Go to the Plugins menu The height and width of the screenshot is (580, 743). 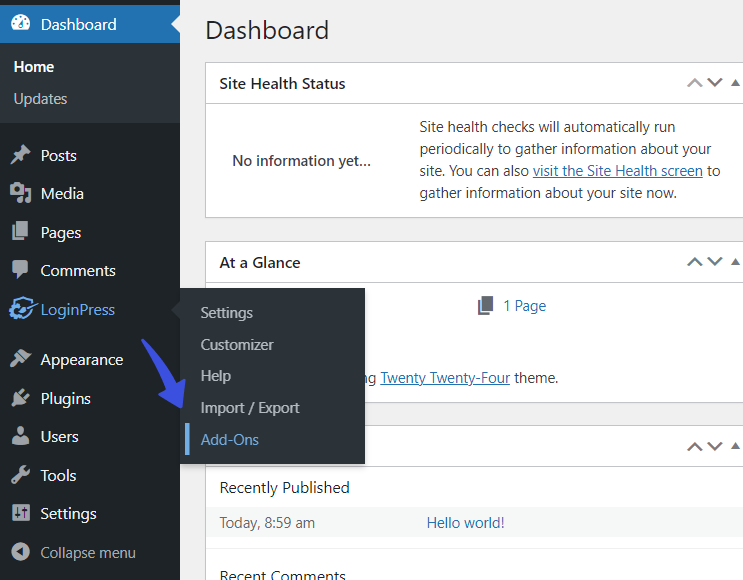(x=90, y=399)
